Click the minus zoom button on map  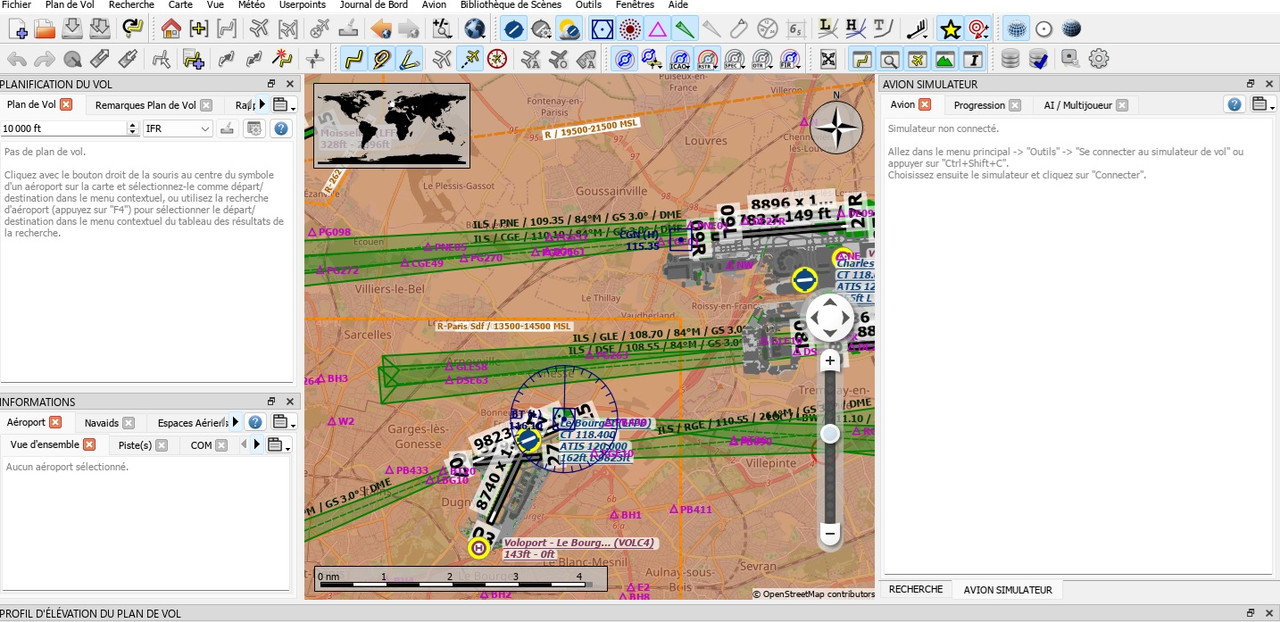click(829, 534)
